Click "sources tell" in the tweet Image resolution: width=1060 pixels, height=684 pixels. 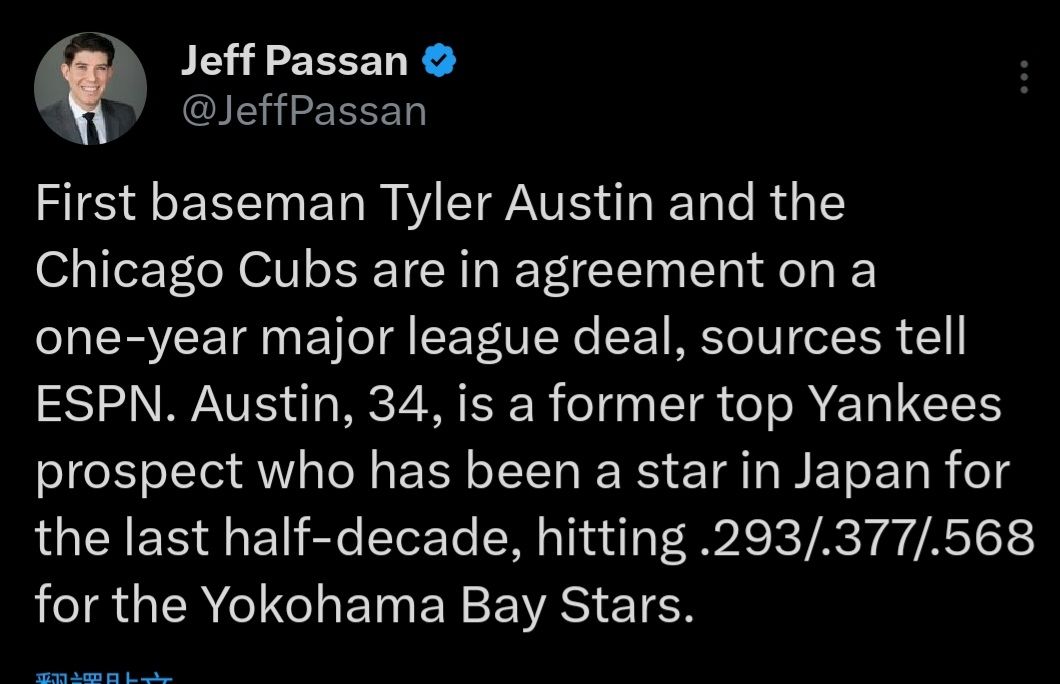tap(832, 338)
